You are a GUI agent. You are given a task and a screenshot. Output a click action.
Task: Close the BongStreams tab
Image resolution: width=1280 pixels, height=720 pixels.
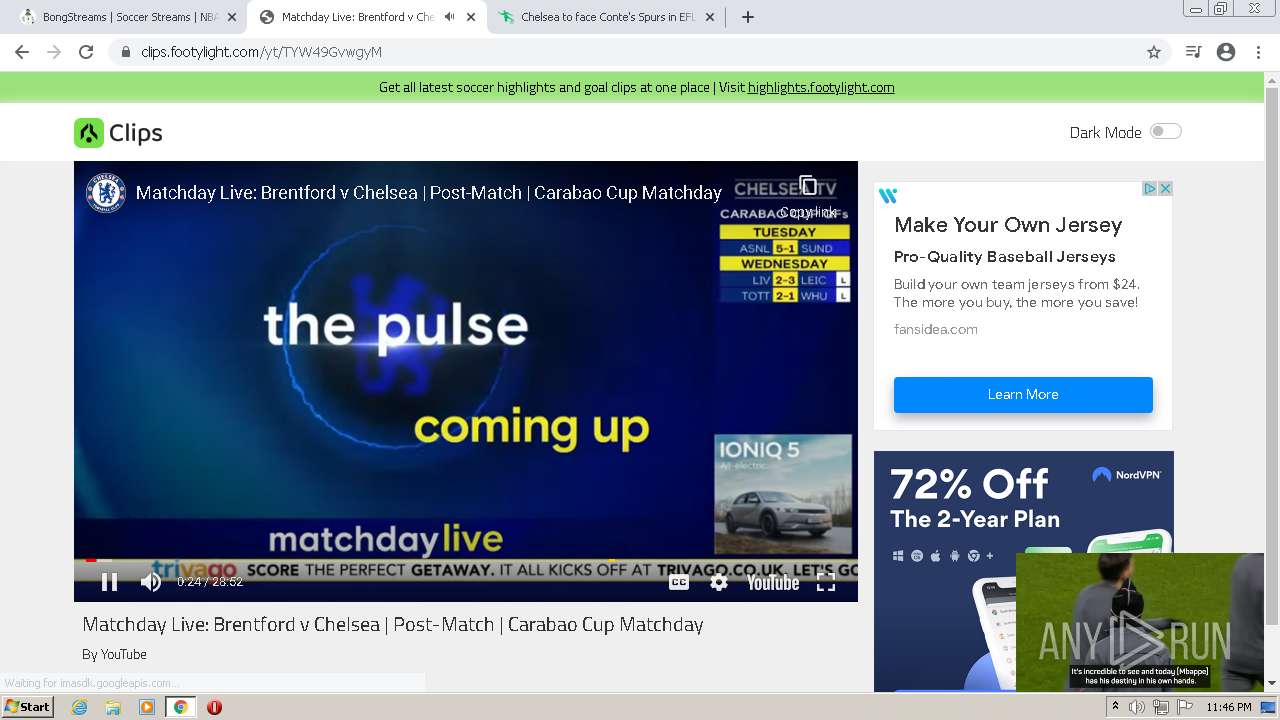tap(232, 17)
